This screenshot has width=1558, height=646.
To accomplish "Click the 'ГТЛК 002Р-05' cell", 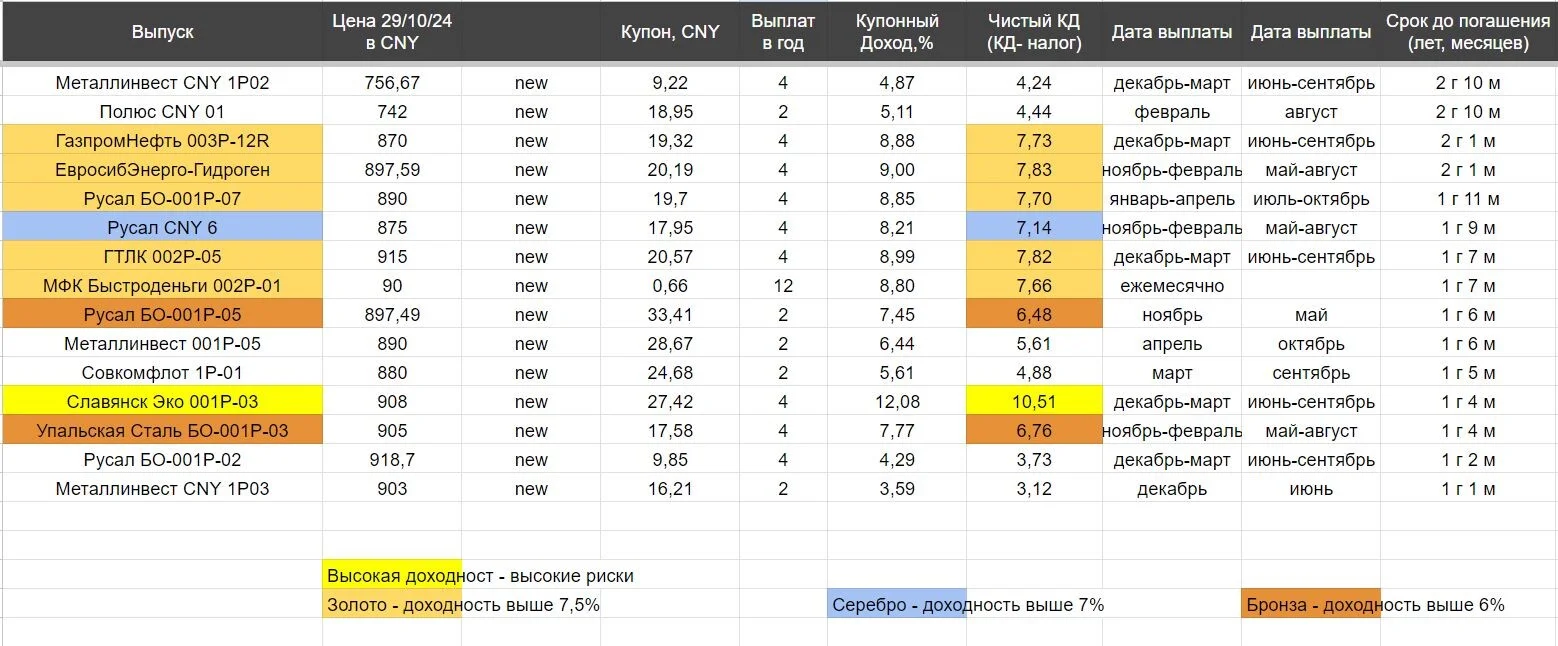I will pyautogui.click(x=162, y=257).
